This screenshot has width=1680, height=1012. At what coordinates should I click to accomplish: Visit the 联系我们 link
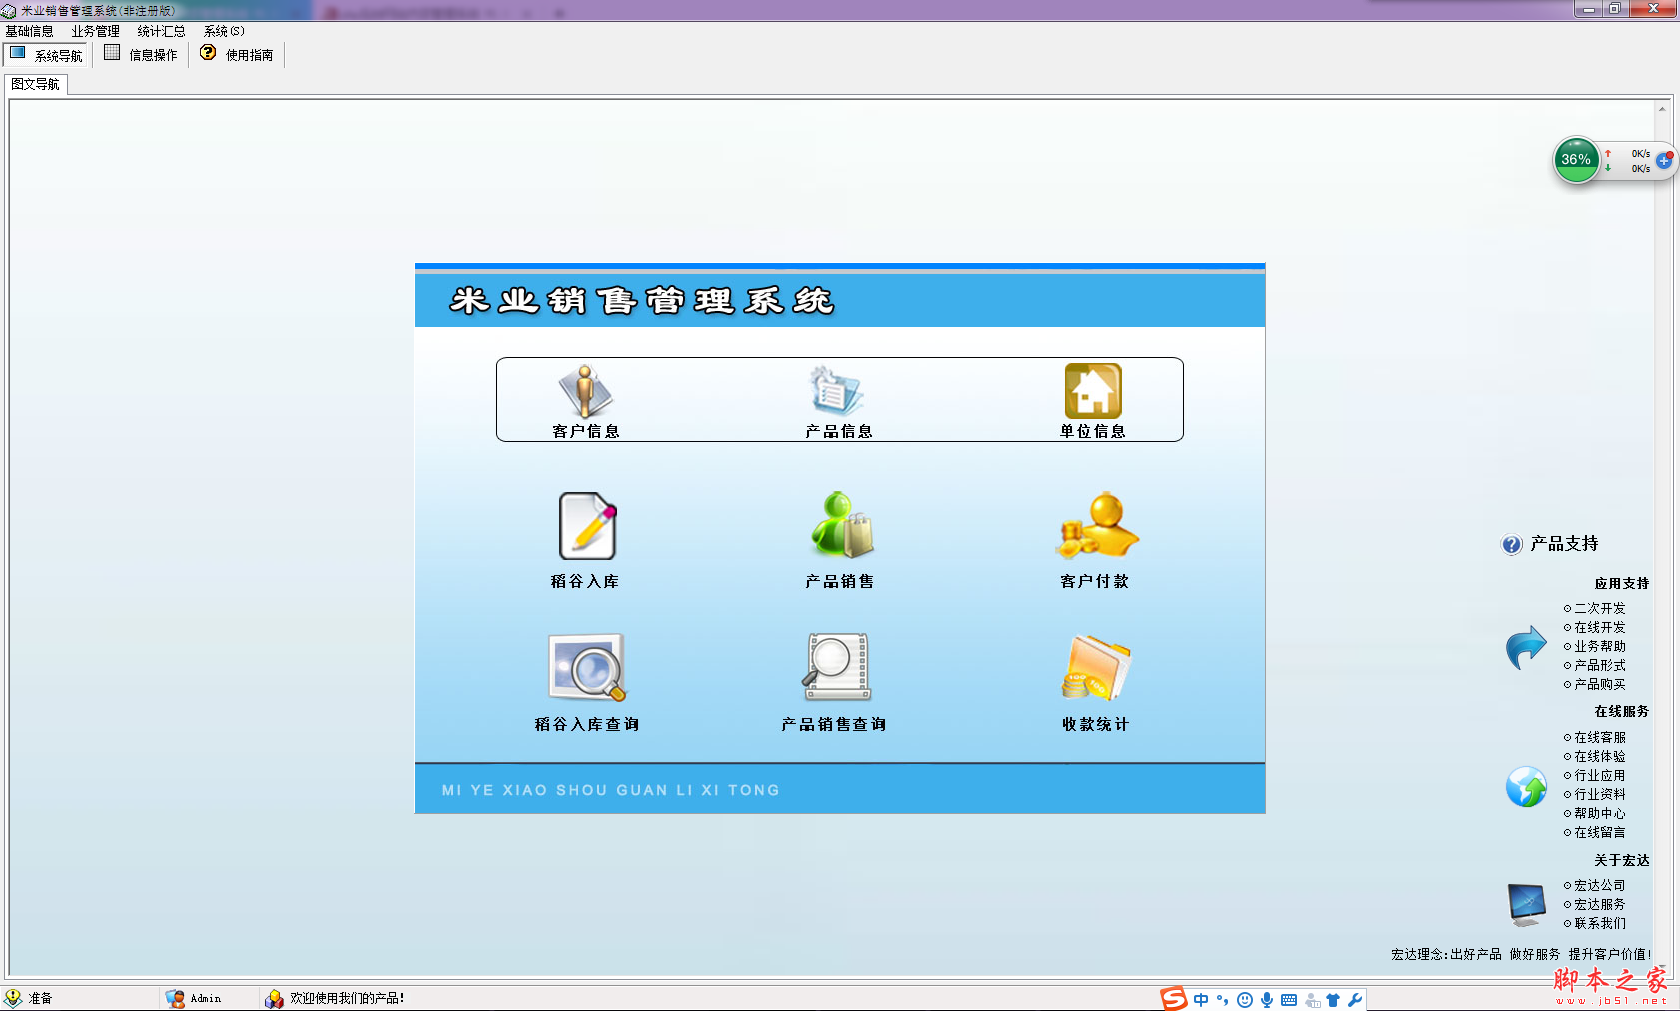click(x=1600, y=923)
